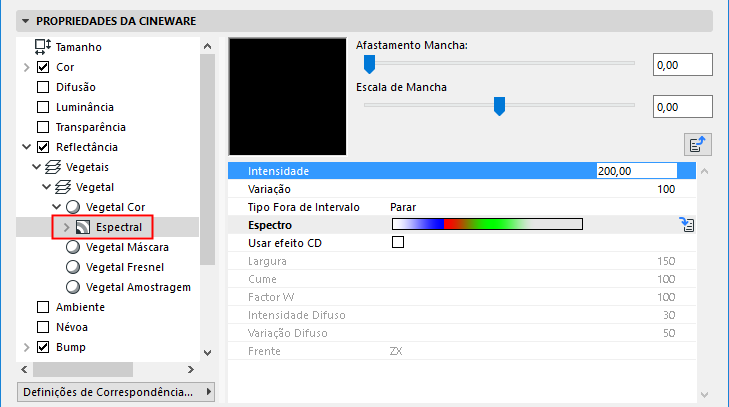The width and height of the screenshot is (729, 407).
Task: Select the Vegetal Máscara item
Action: click(x=127, y=247)
